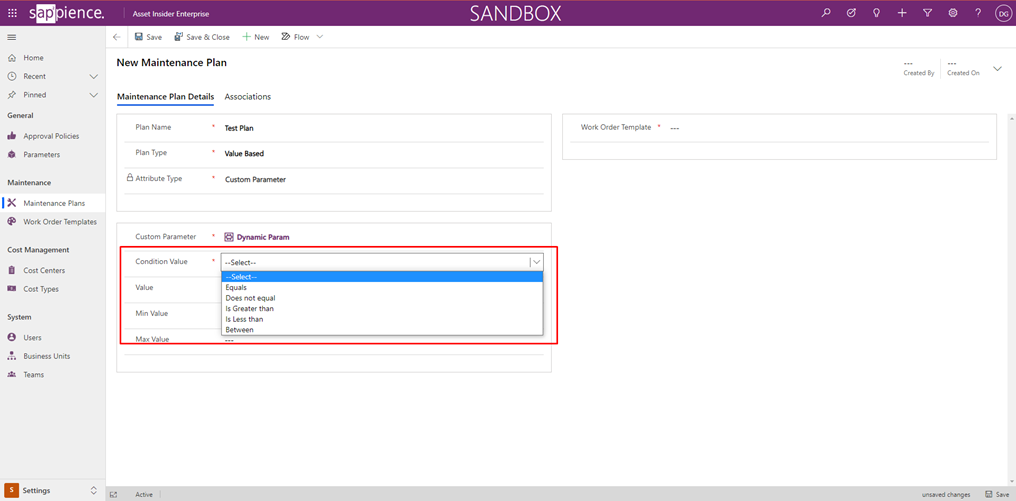1016x501 pixels.
Task: Switch to the Associations tab
Action: click(x=247, y=97)
